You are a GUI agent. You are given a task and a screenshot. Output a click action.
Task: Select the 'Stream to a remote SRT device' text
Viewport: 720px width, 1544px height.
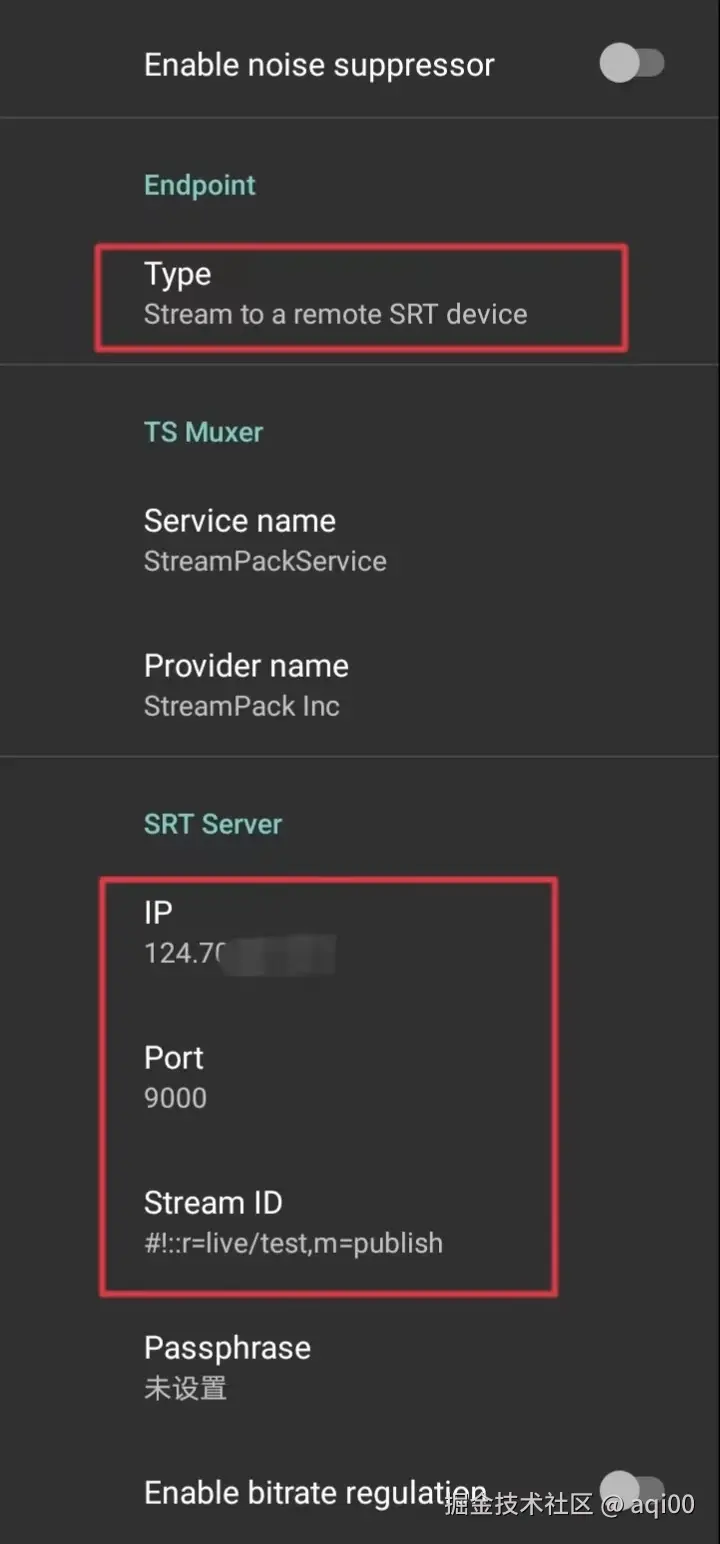click(335, 314)
